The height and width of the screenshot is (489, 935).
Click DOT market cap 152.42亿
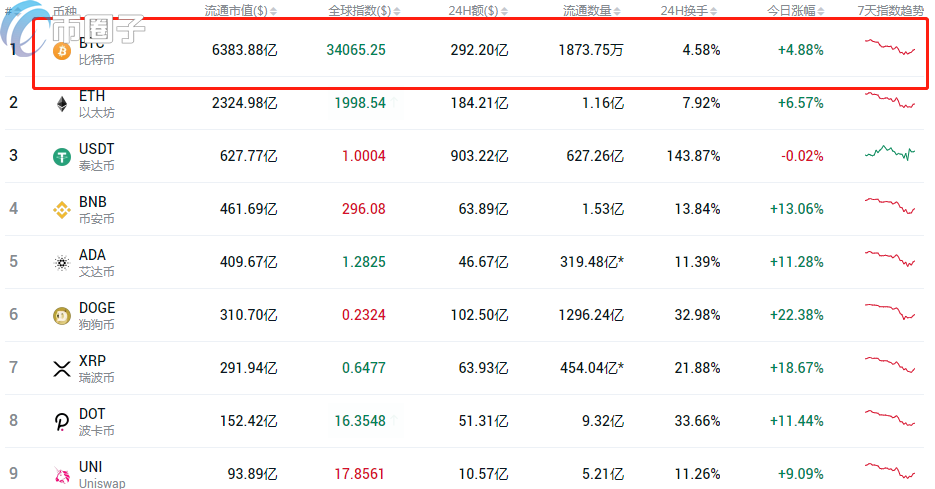point(249,421)
